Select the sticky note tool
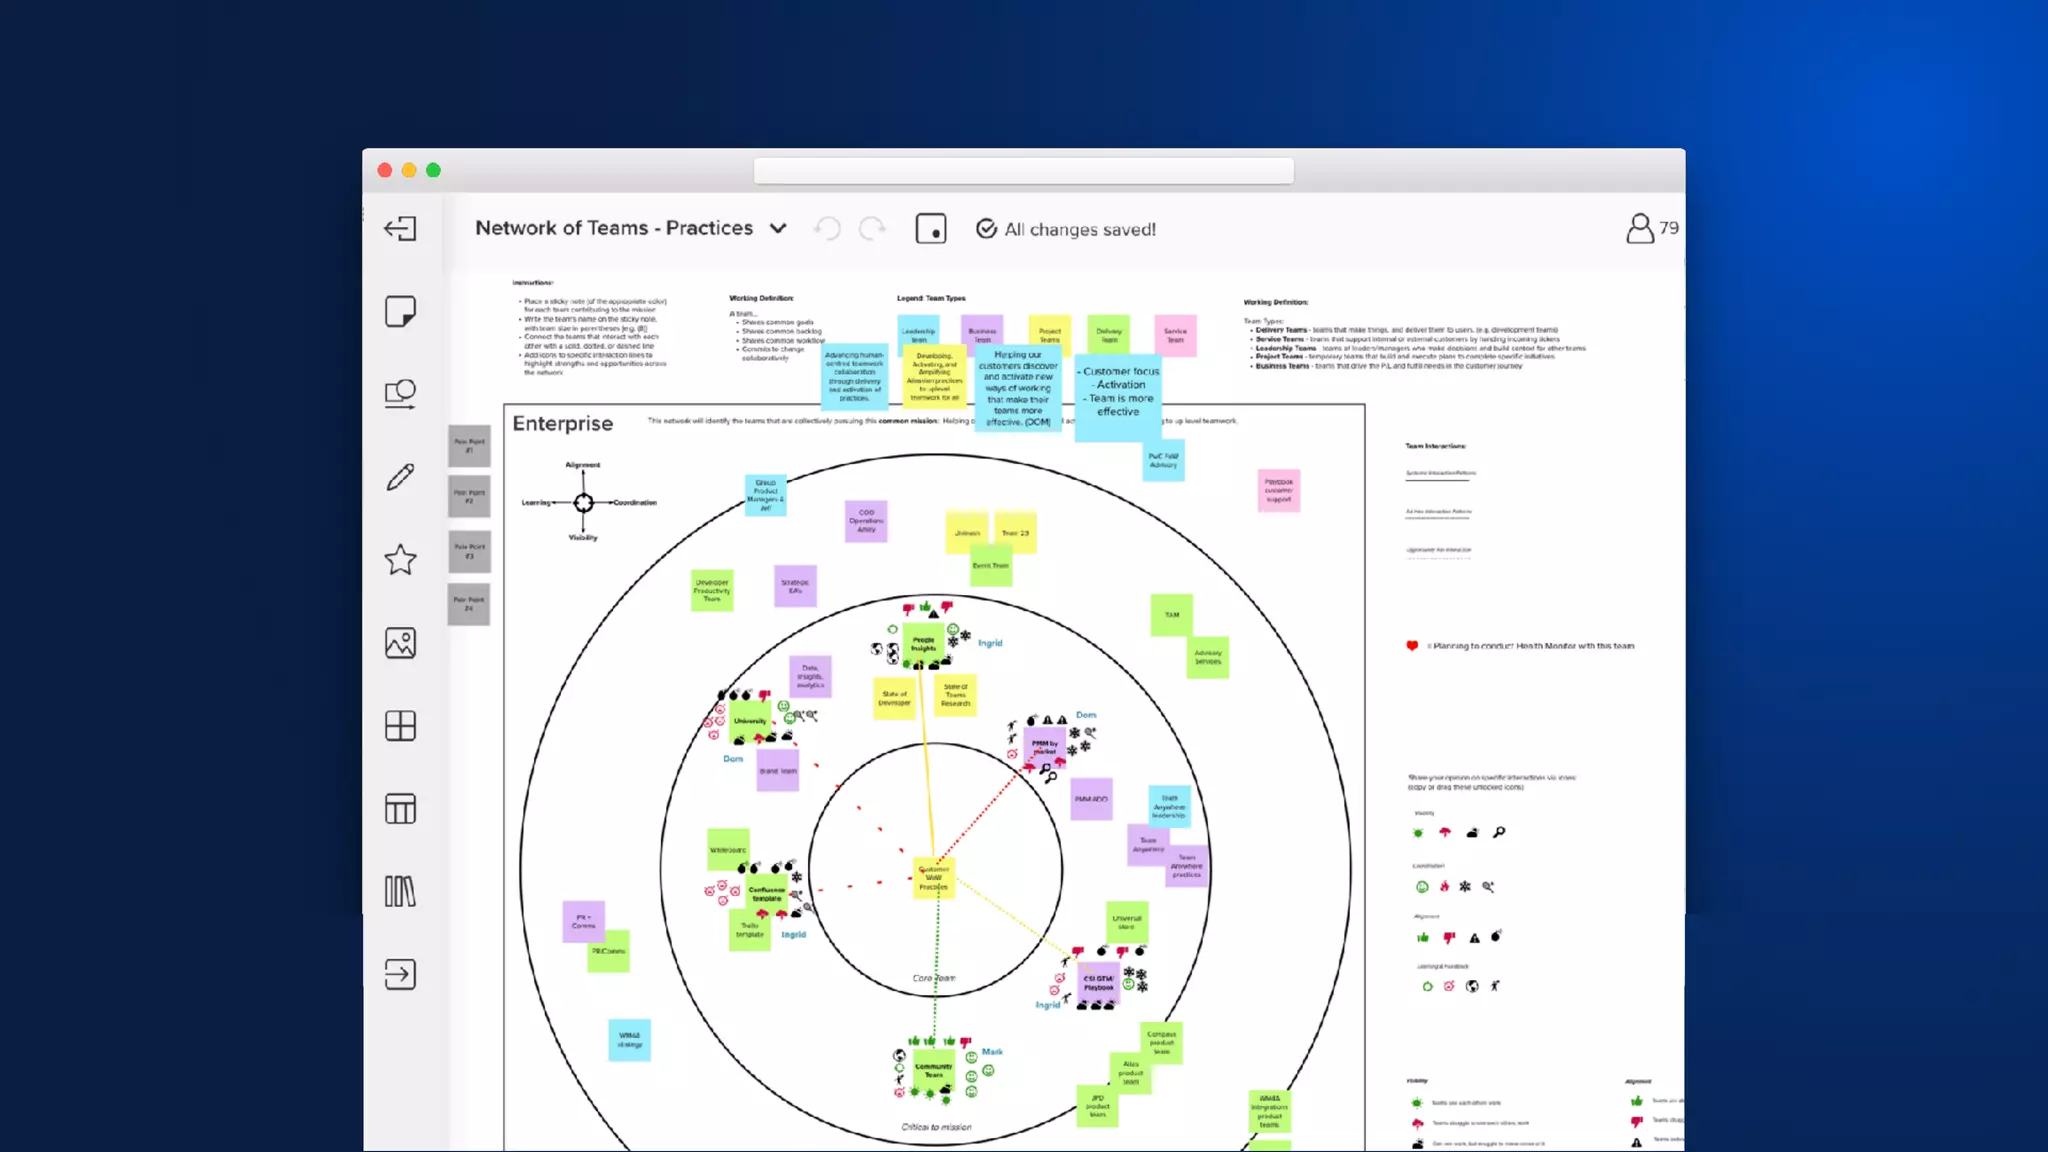Viewport: 2048px width, 1152px height. [400, 312]
